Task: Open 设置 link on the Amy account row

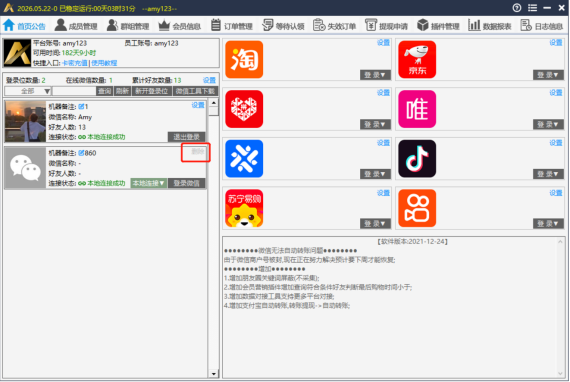Action: tap(198, 105)
